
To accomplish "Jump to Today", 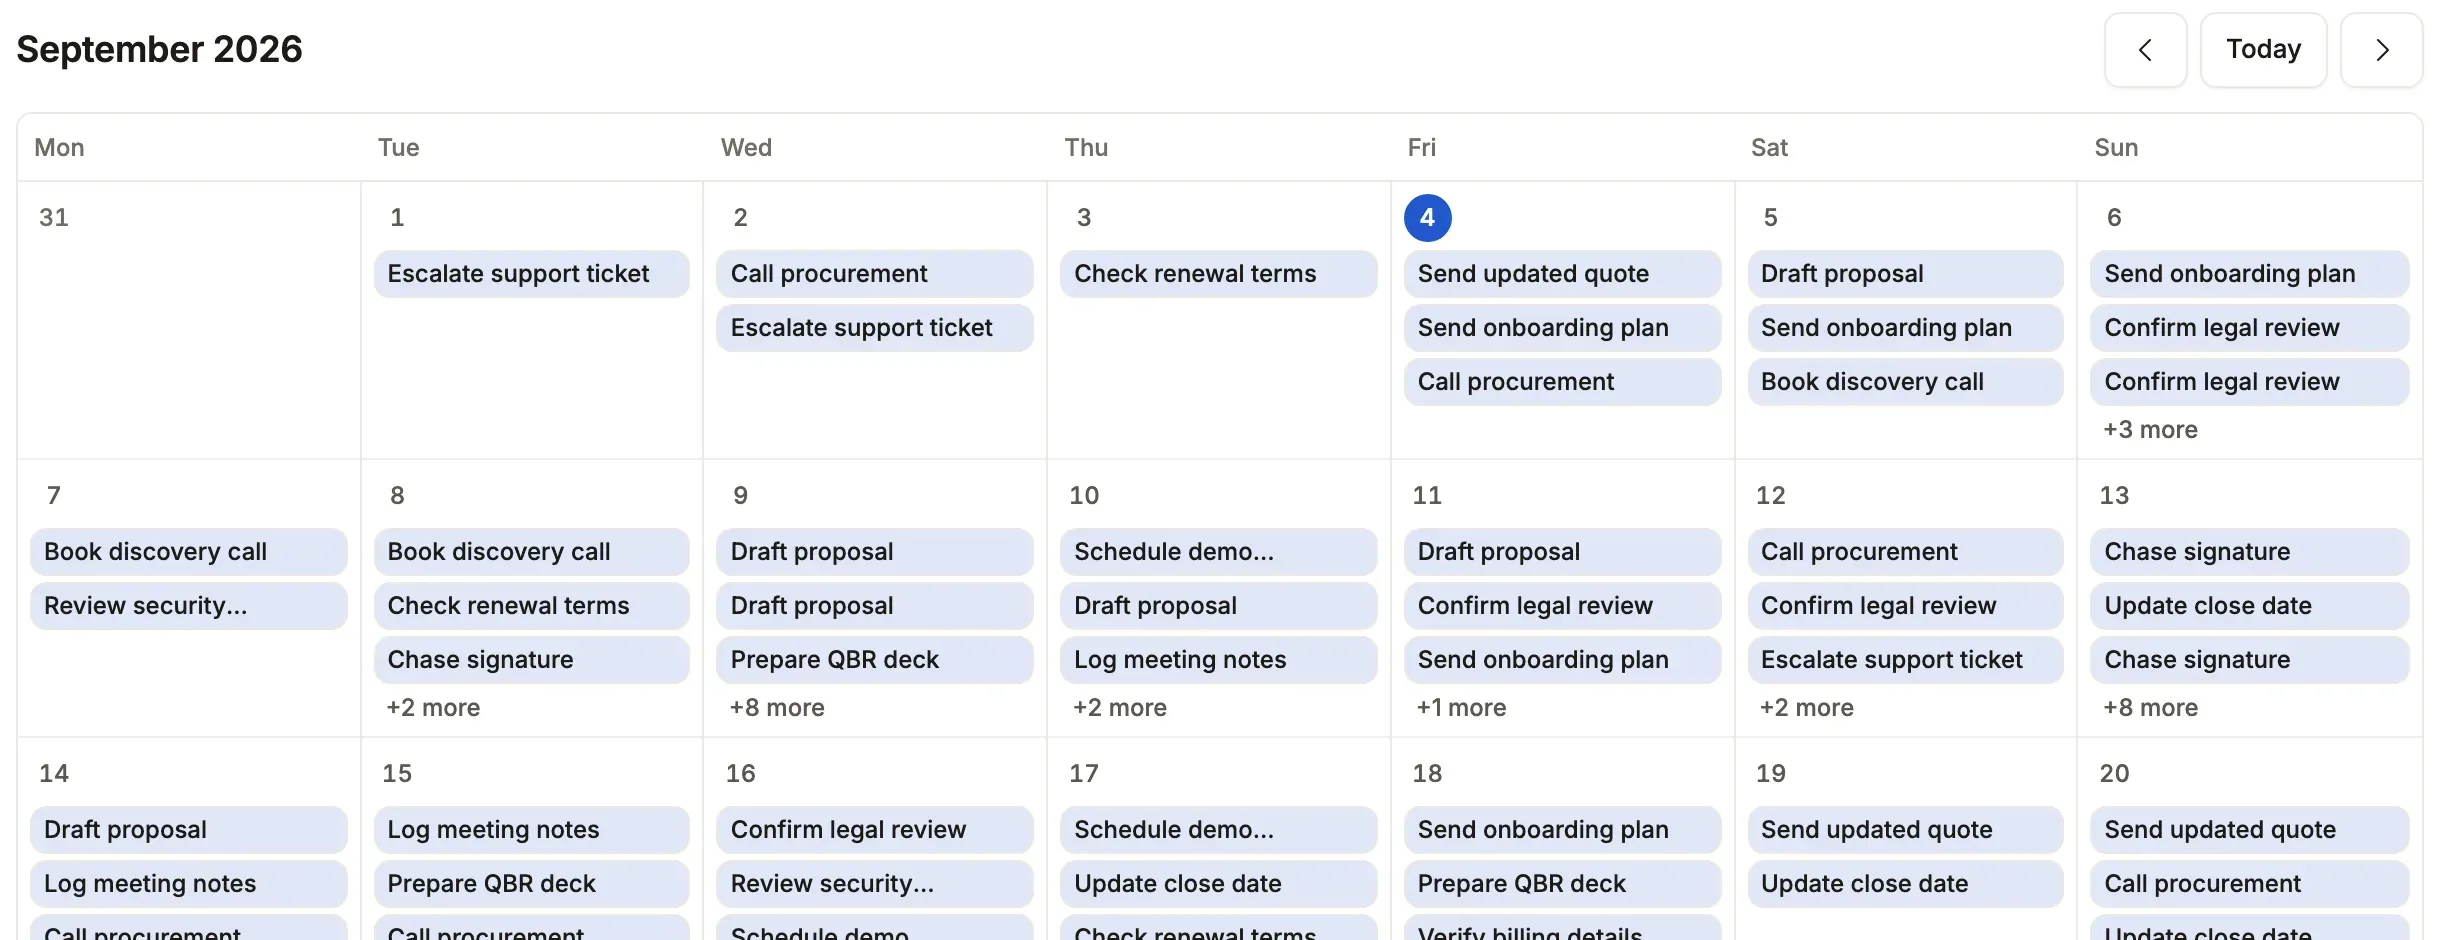I will (2263, 50).
